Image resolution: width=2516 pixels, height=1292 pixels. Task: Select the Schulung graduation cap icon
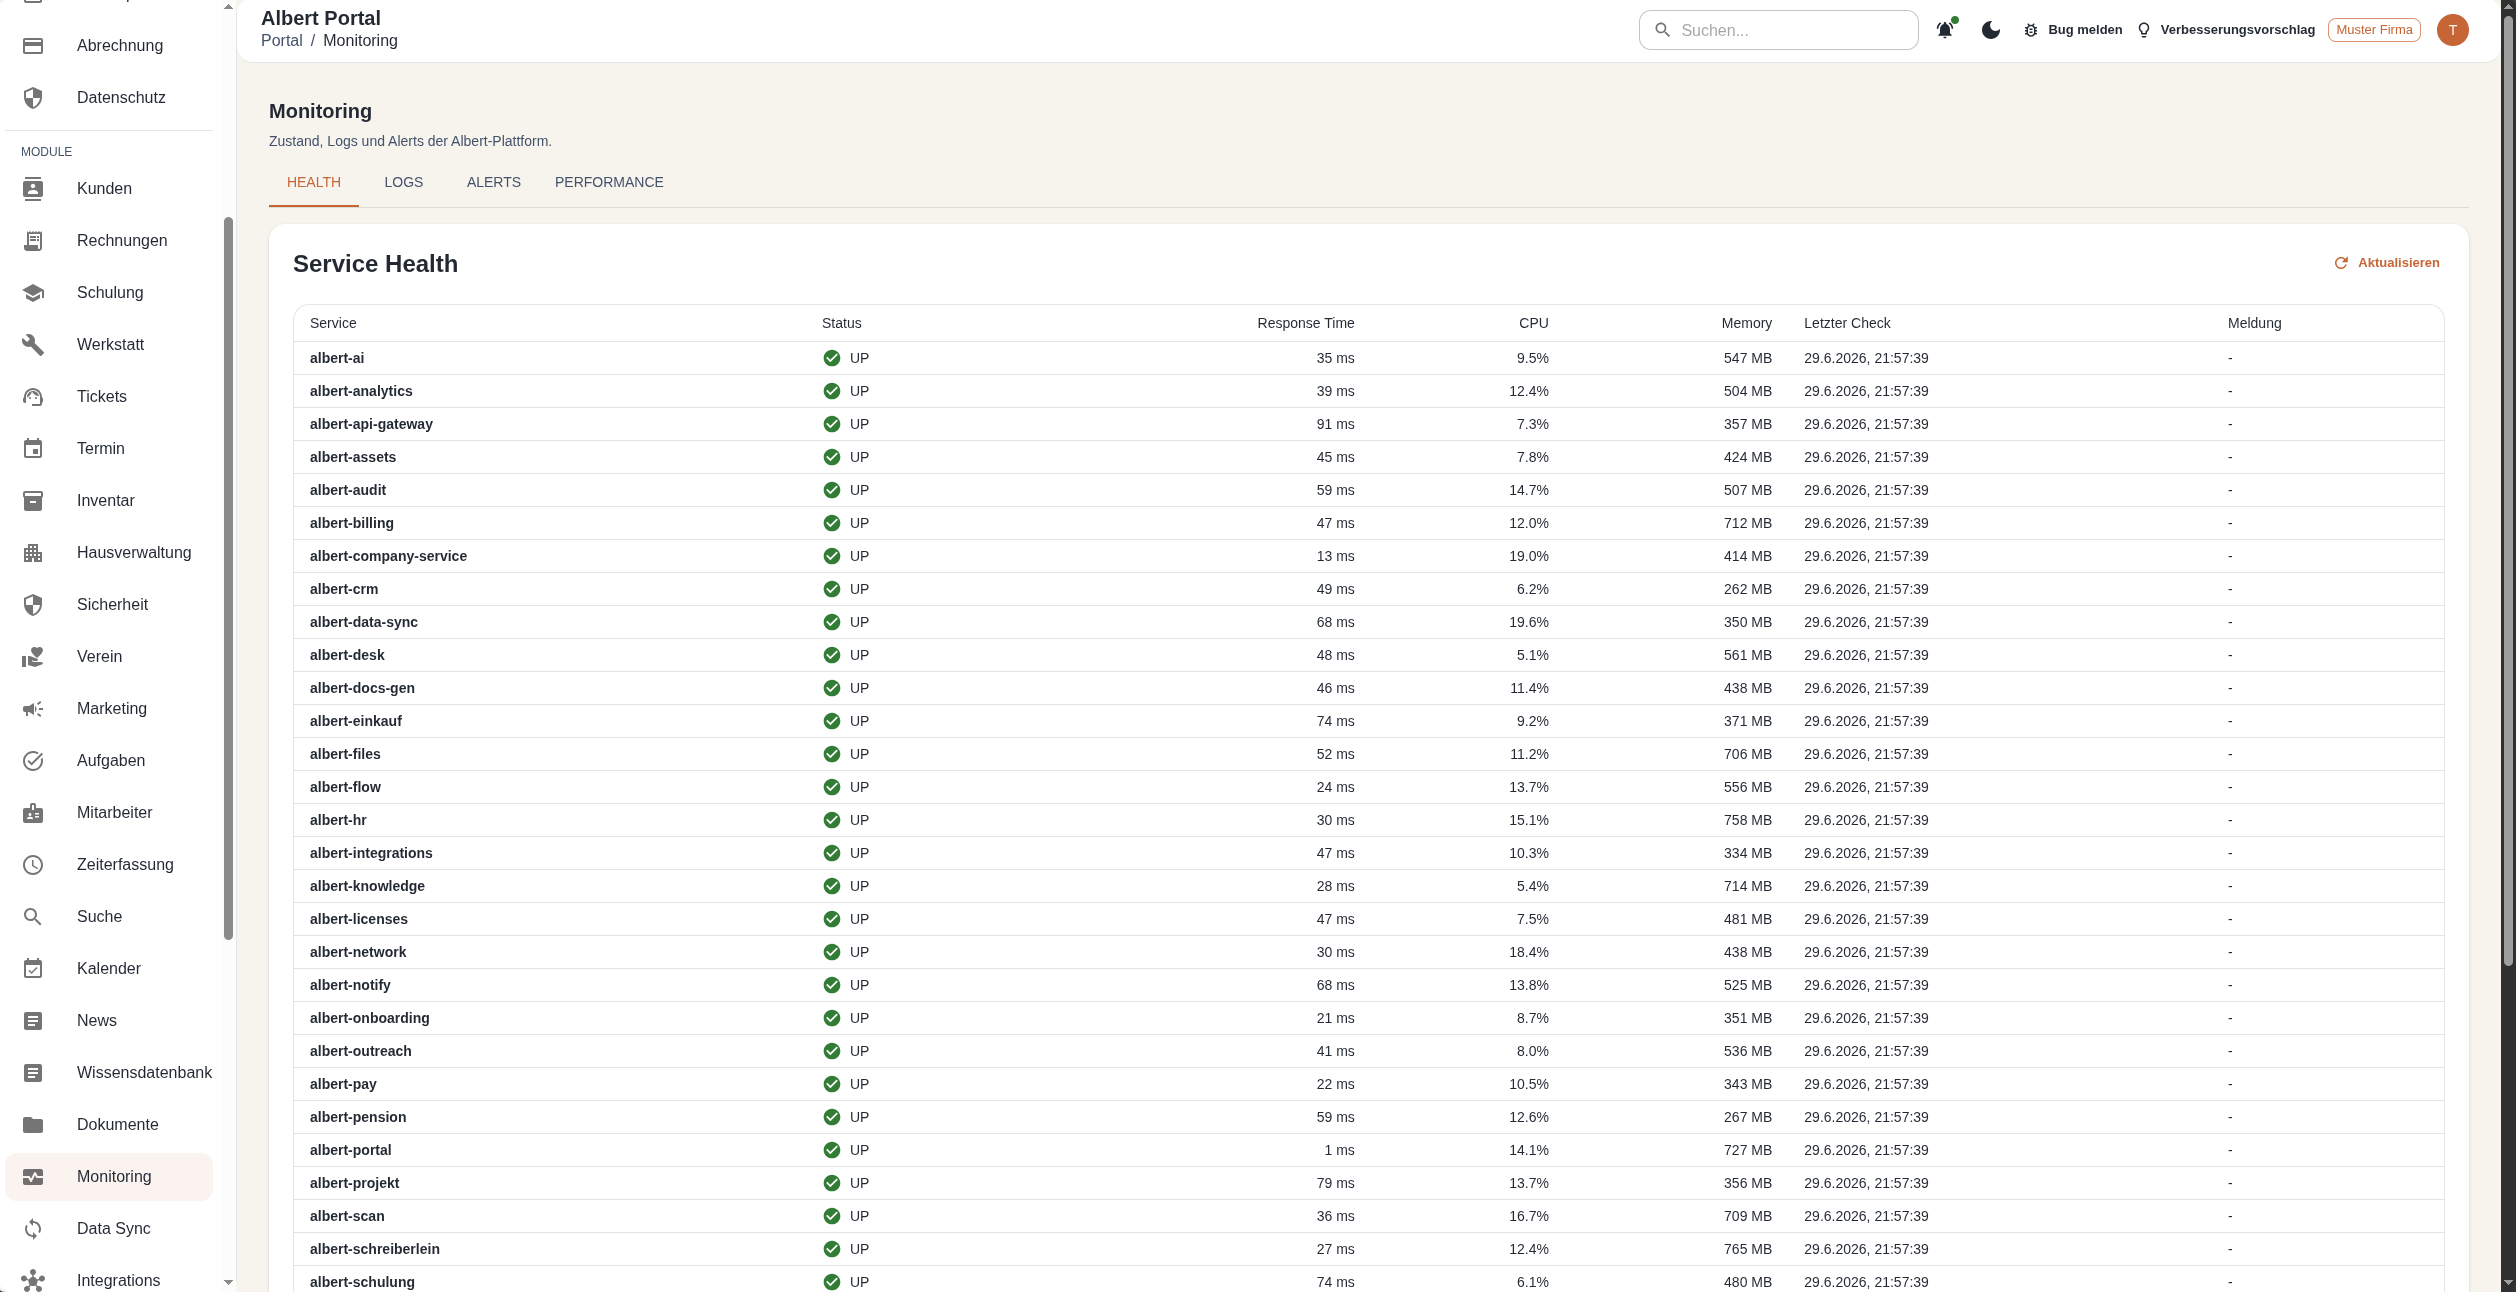(33, 293)
